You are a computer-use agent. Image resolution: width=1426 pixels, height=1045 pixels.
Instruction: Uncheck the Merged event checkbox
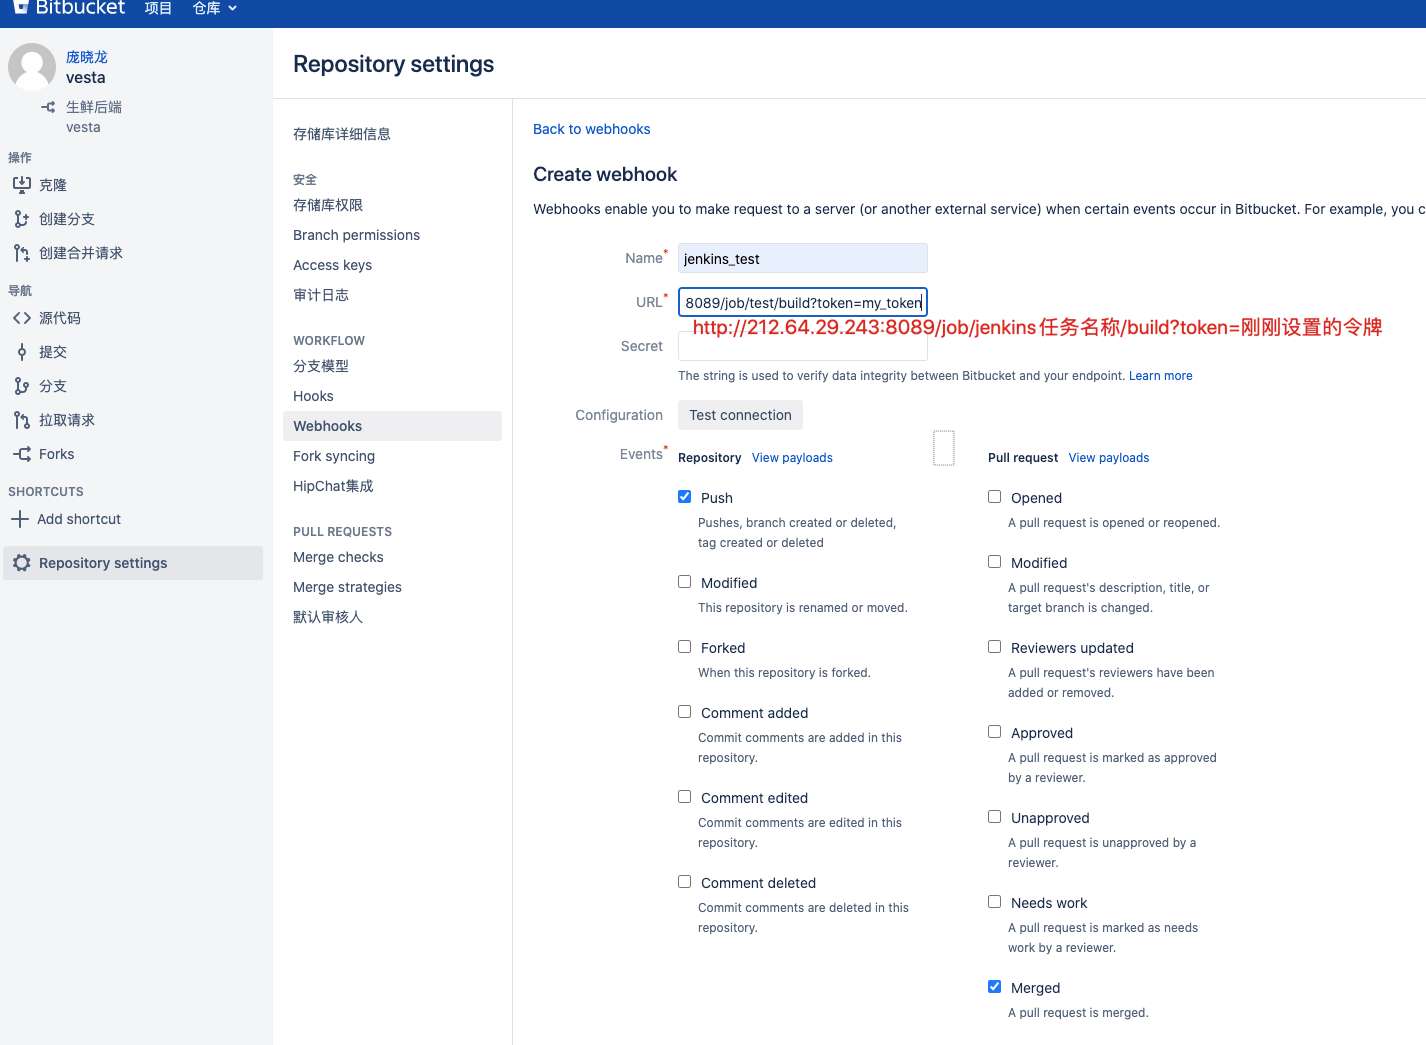pyautogui.click(x=995, y=987)
